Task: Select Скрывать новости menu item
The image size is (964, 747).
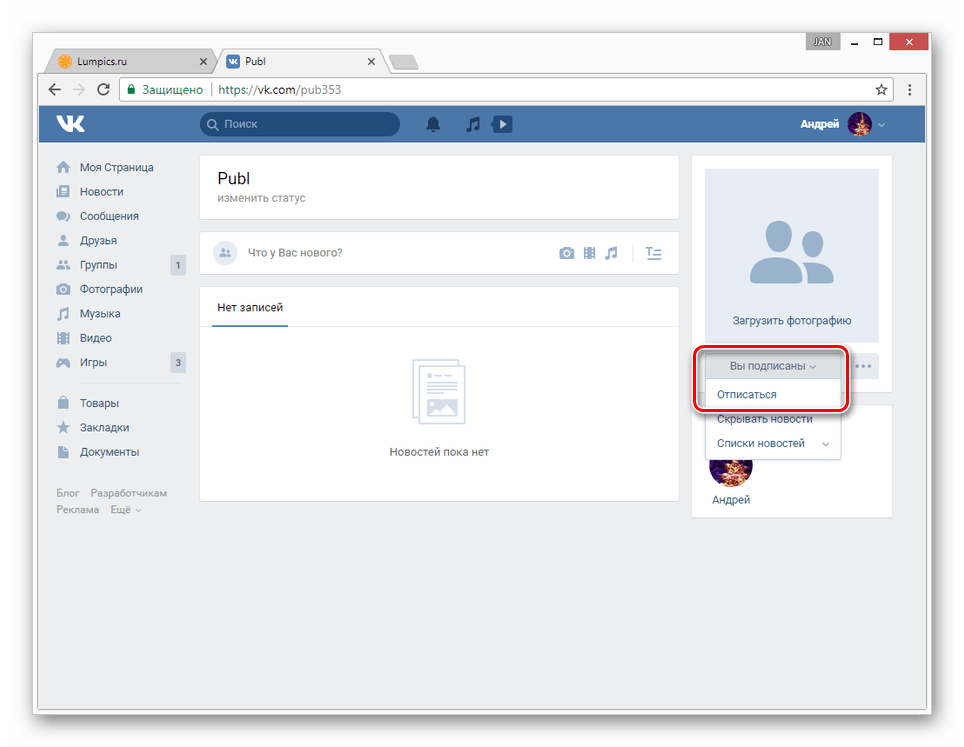Action: click(x=773, y=419)
